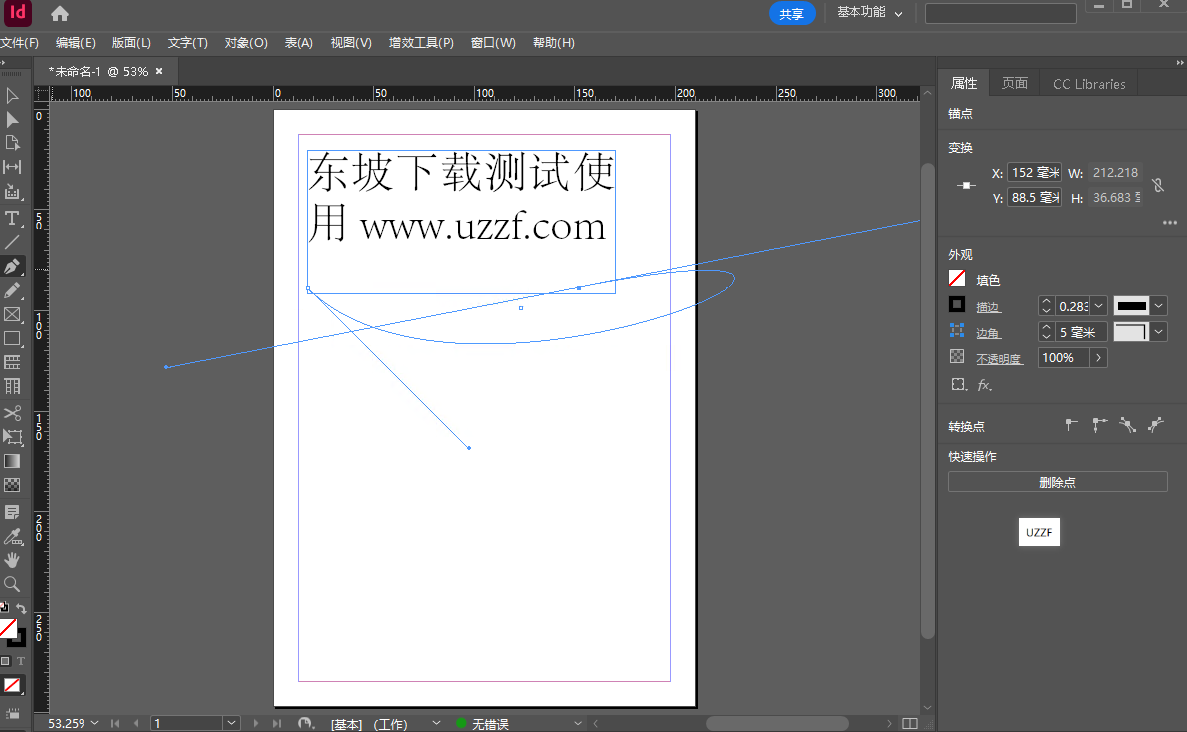1187x732 pixels.
Task: Close the 未命名-1 document tab
Action: pos(159,71)
